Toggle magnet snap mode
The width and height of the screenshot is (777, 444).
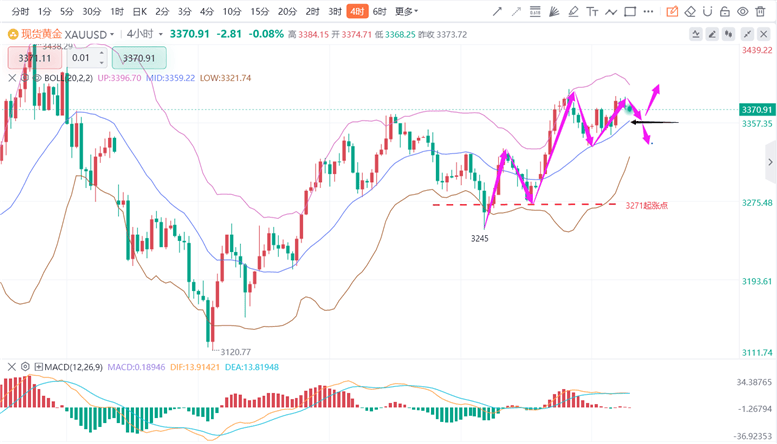707,11
